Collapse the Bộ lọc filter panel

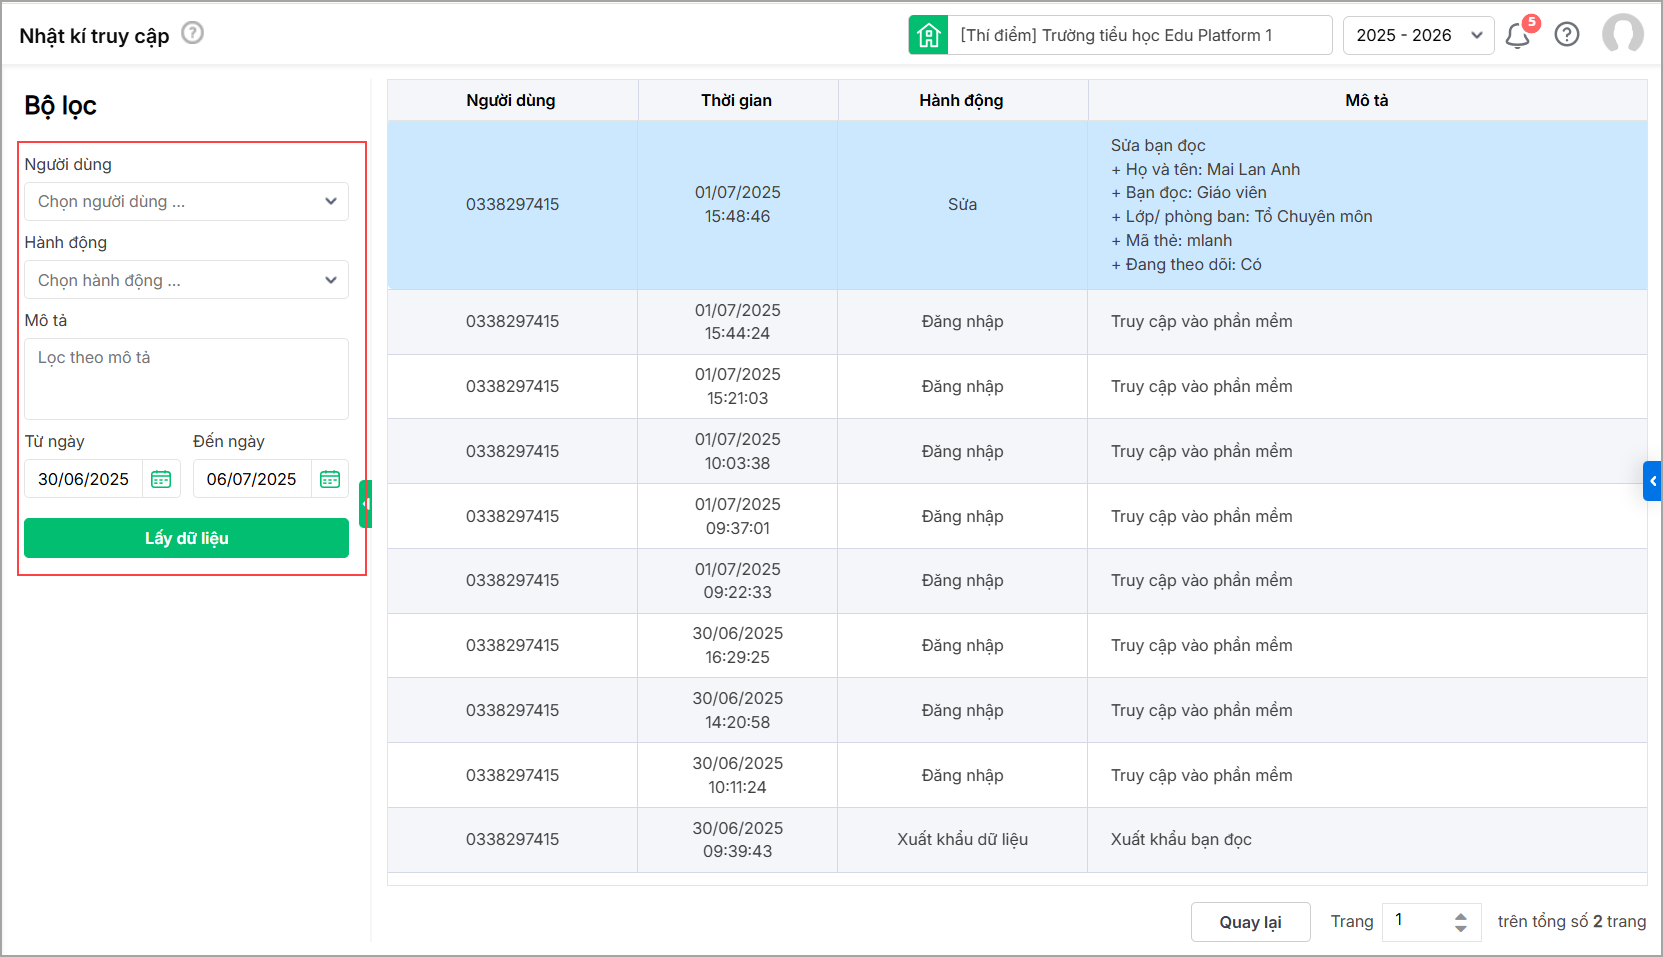click(366, 503)
